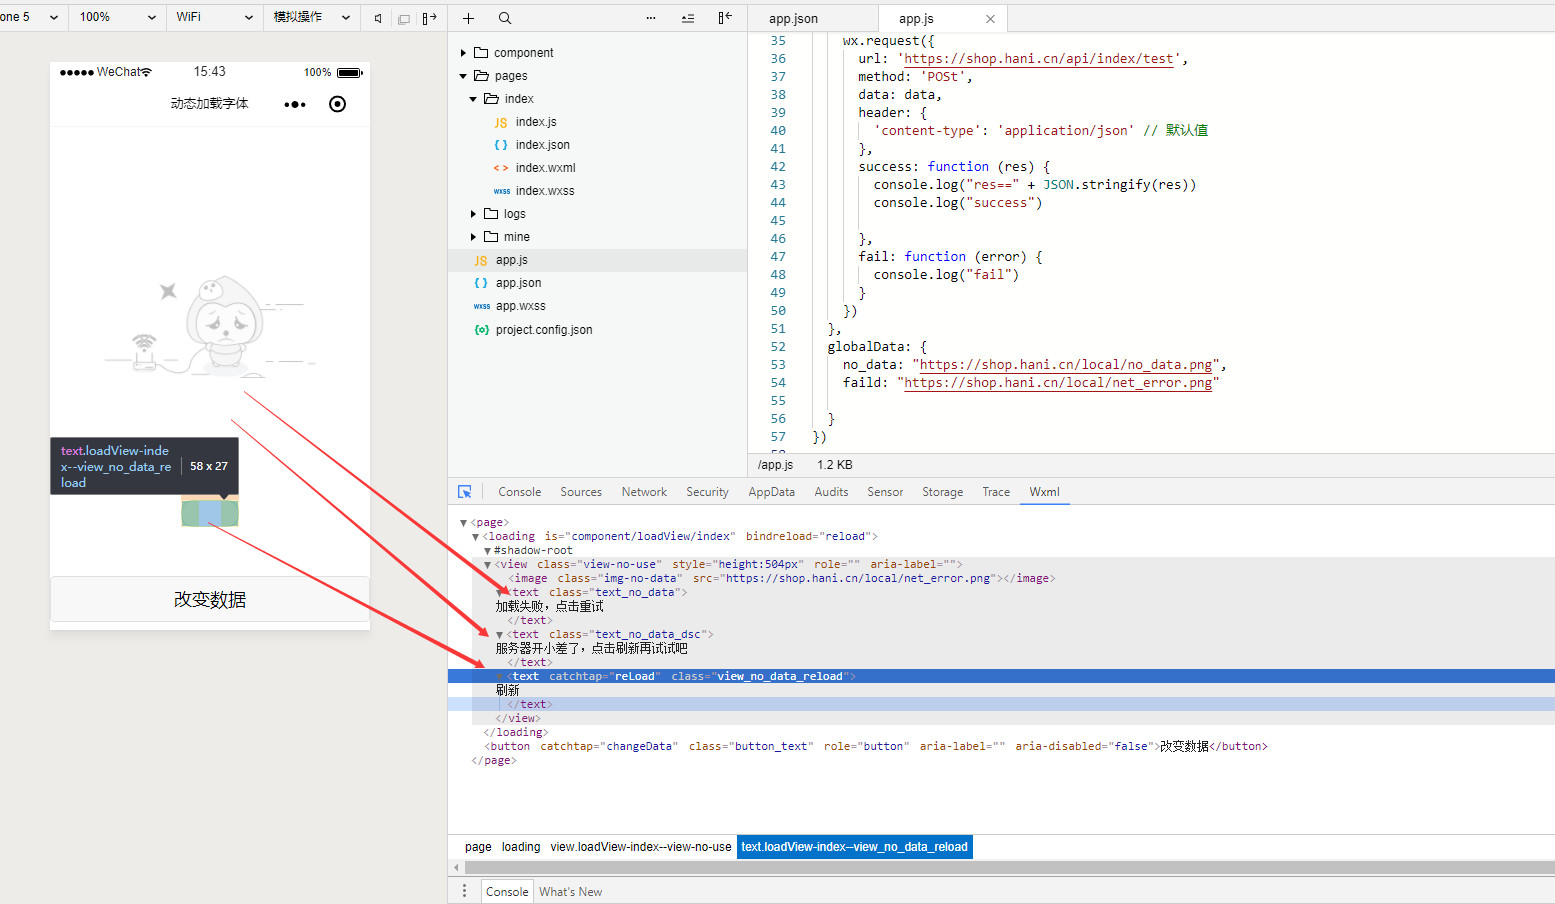Hide the file explorer panel

coord(725,18)
